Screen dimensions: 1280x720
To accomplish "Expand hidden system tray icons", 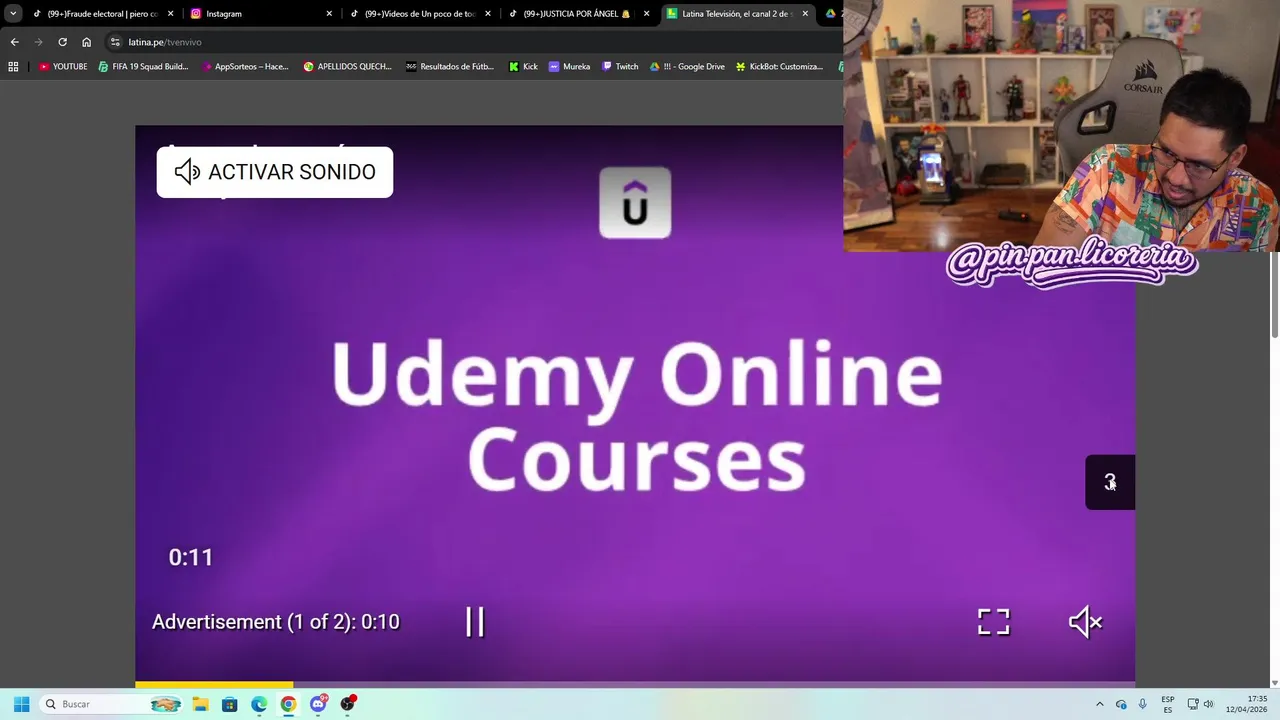I will pos(1099,704).
